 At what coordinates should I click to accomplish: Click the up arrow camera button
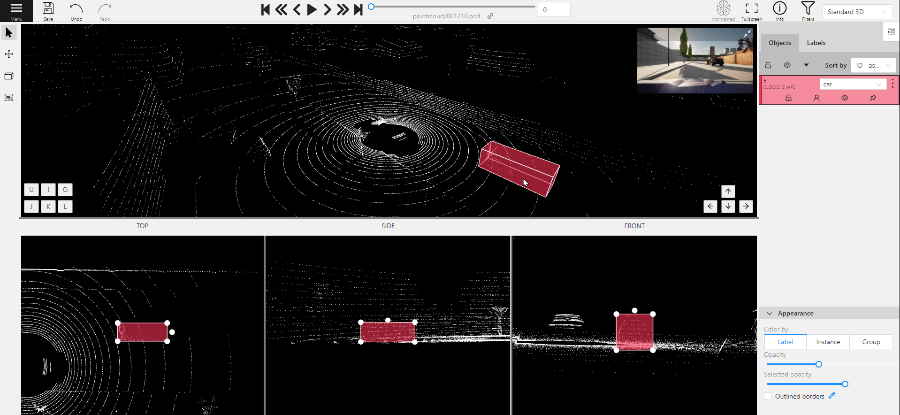[728, 190]
